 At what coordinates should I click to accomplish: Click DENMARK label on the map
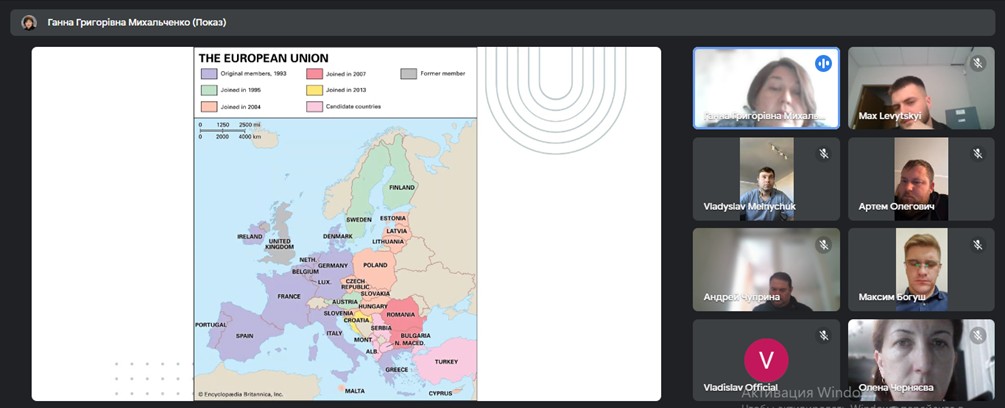338,236
